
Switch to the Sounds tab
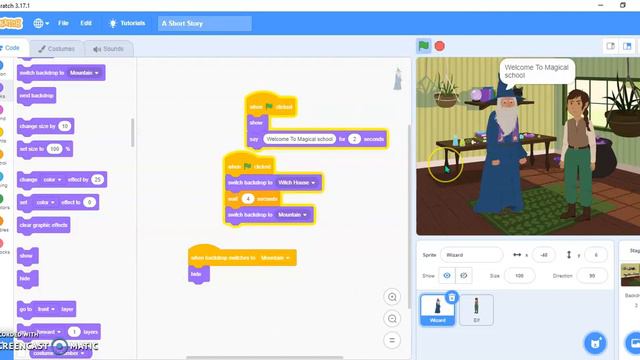(x=108, y=49)
